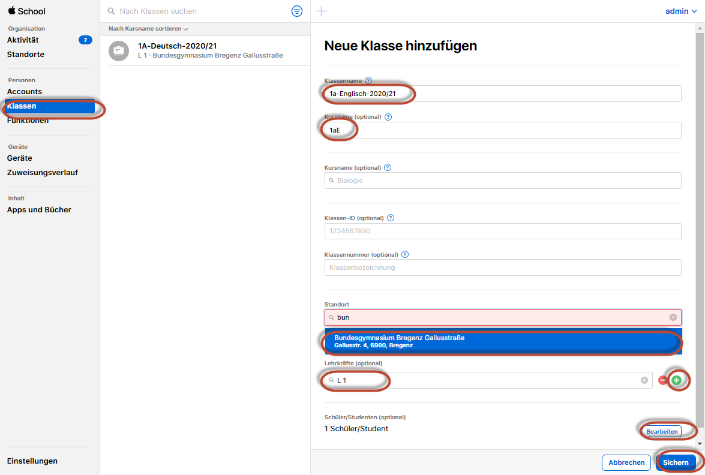This screenshot has height=475, width=705.
Task: Click the Sichern button
Action: click(x=677, y=462)
